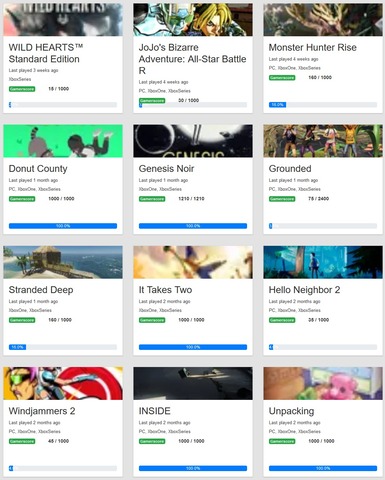Click the '45 / 1000' score on Windjammers 2

(x=59, y=441)
